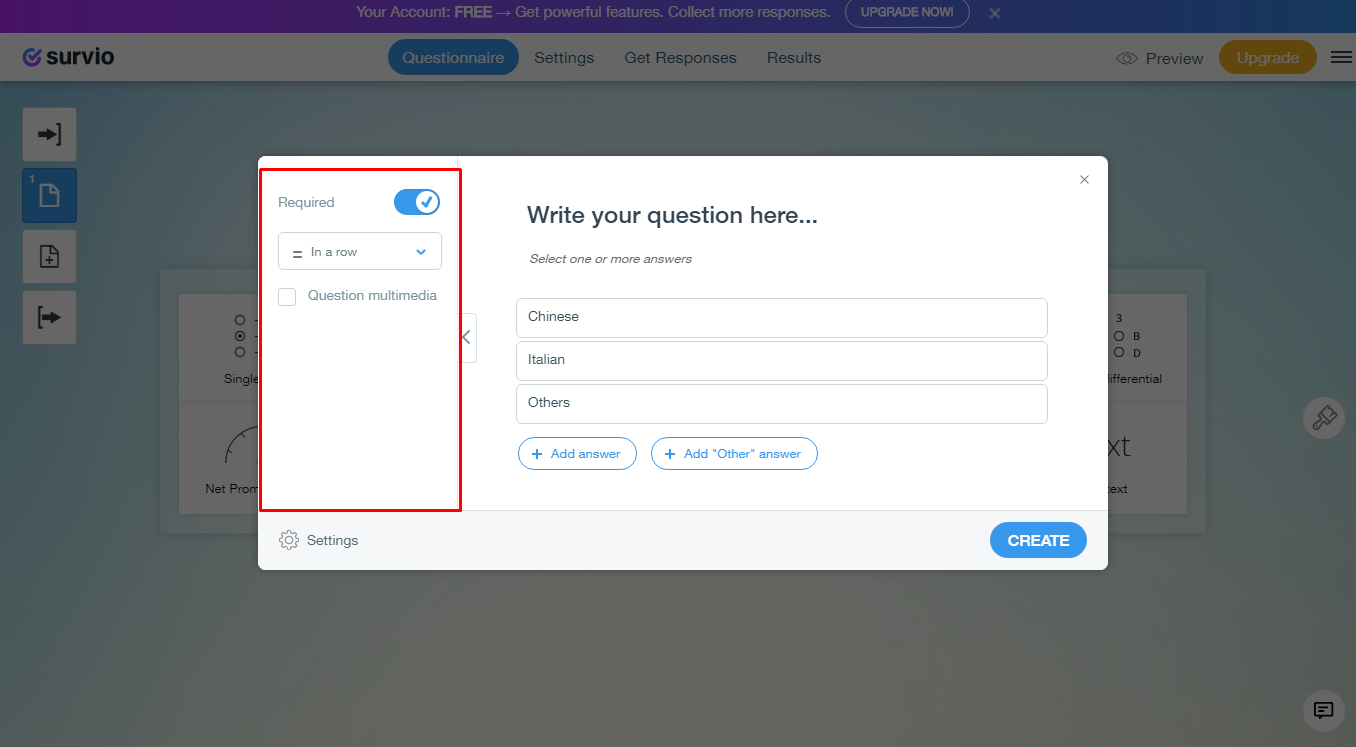Screen dimensions: 1356x747
Task: Check the Question multimedia checkbox
Action: (287, 296)
